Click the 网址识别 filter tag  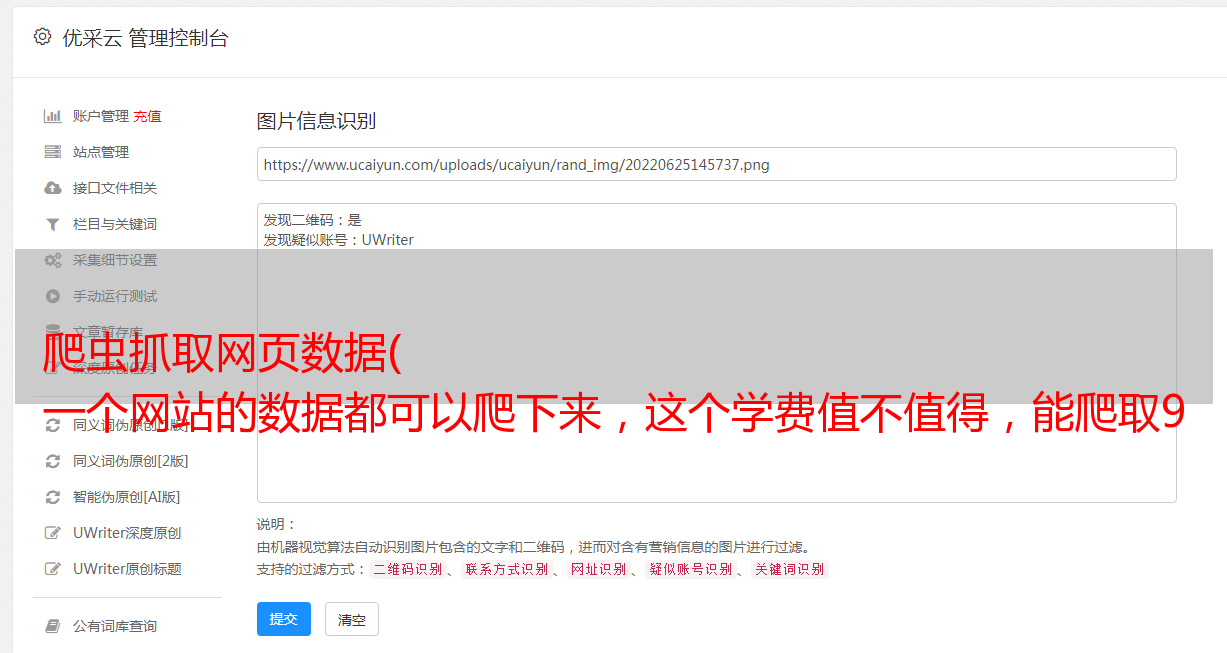point(598,569)
